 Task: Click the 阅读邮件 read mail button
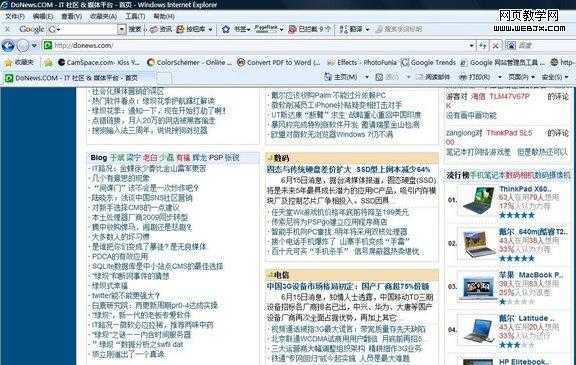click(433, 77)
